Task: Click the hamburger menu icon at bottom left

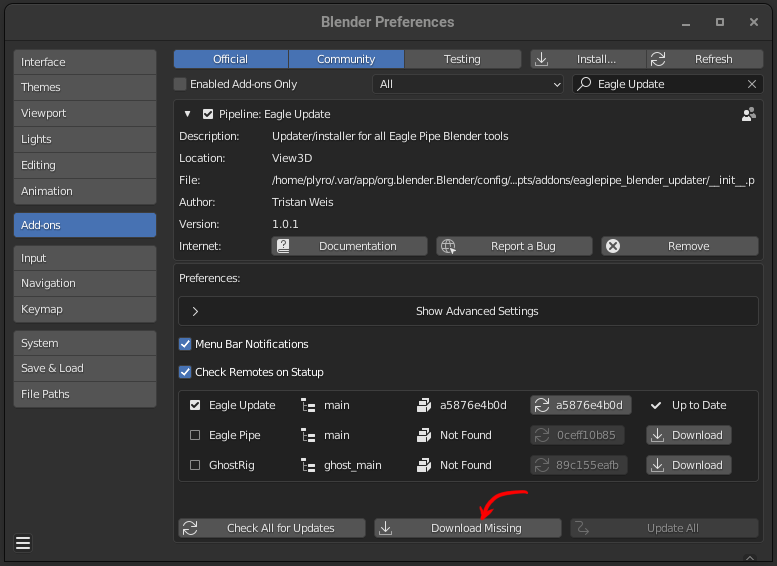Action: click(23, 543)
